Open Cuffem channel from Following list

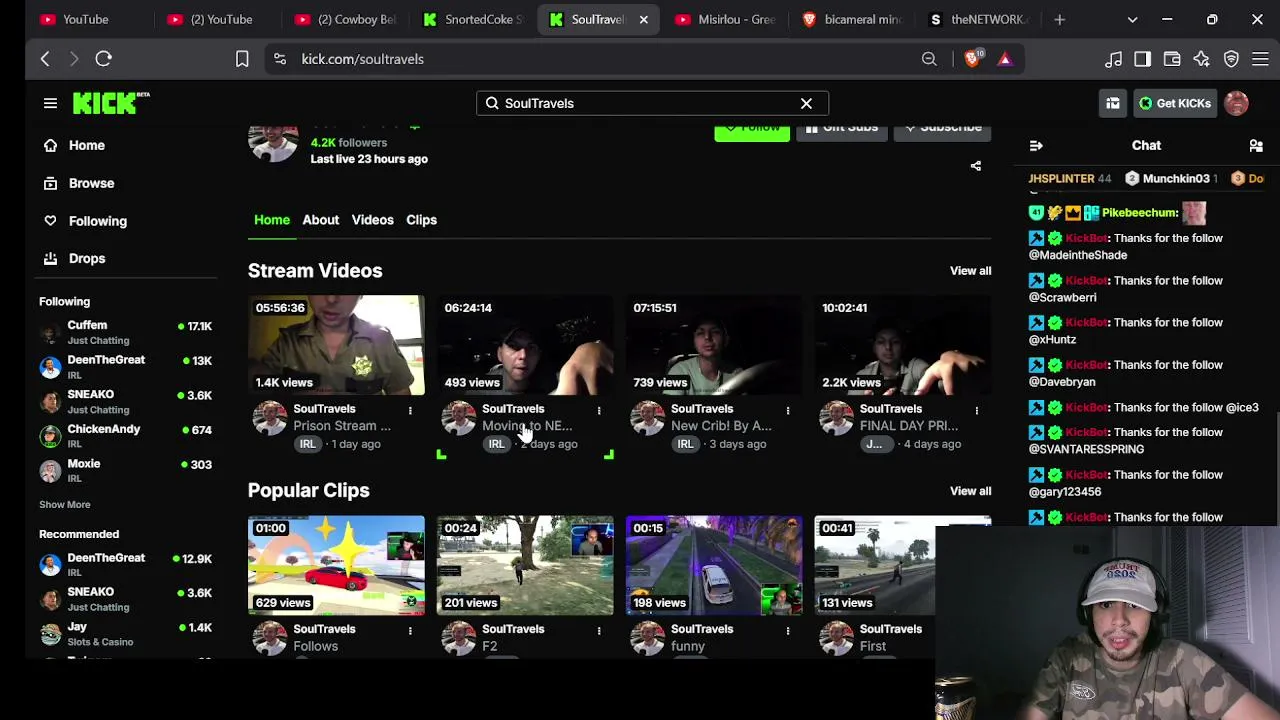click(x=125, y=332)
